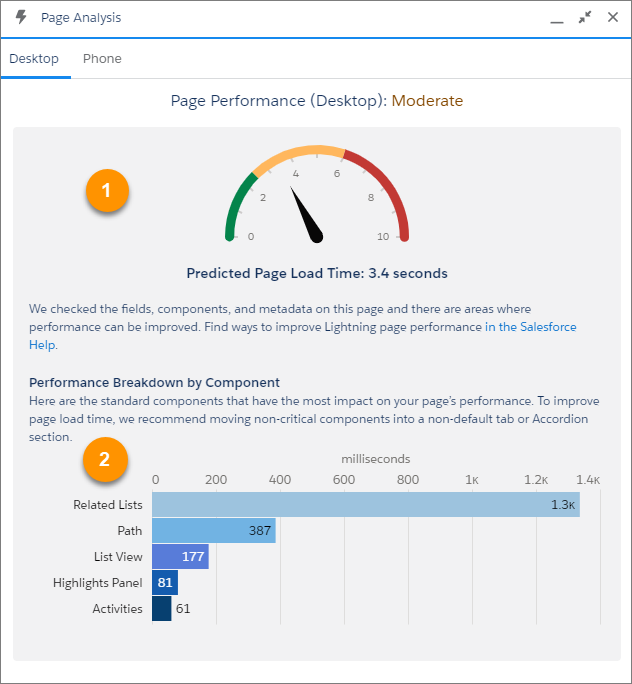Click the lightning bolt Page Analysis icon
This screenshot has height=684, width=632.
click(x=21, y=17)
